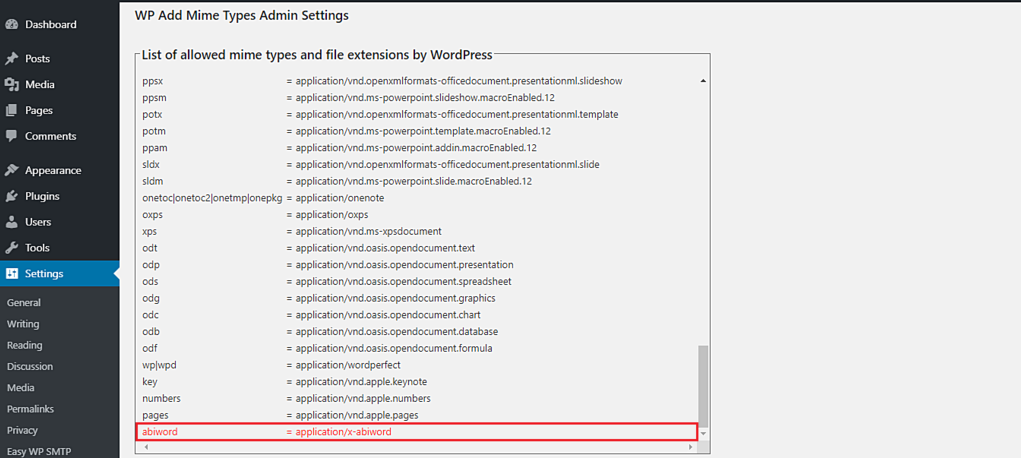Screen dimensions: 1021x458
Task: Click the Dashboard gauge icon
Action: [11, 25]
